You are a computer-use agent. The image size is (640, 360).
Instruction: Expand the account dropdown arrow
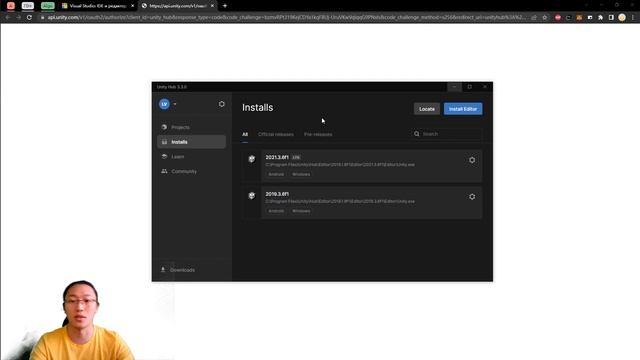coord(175,104)
